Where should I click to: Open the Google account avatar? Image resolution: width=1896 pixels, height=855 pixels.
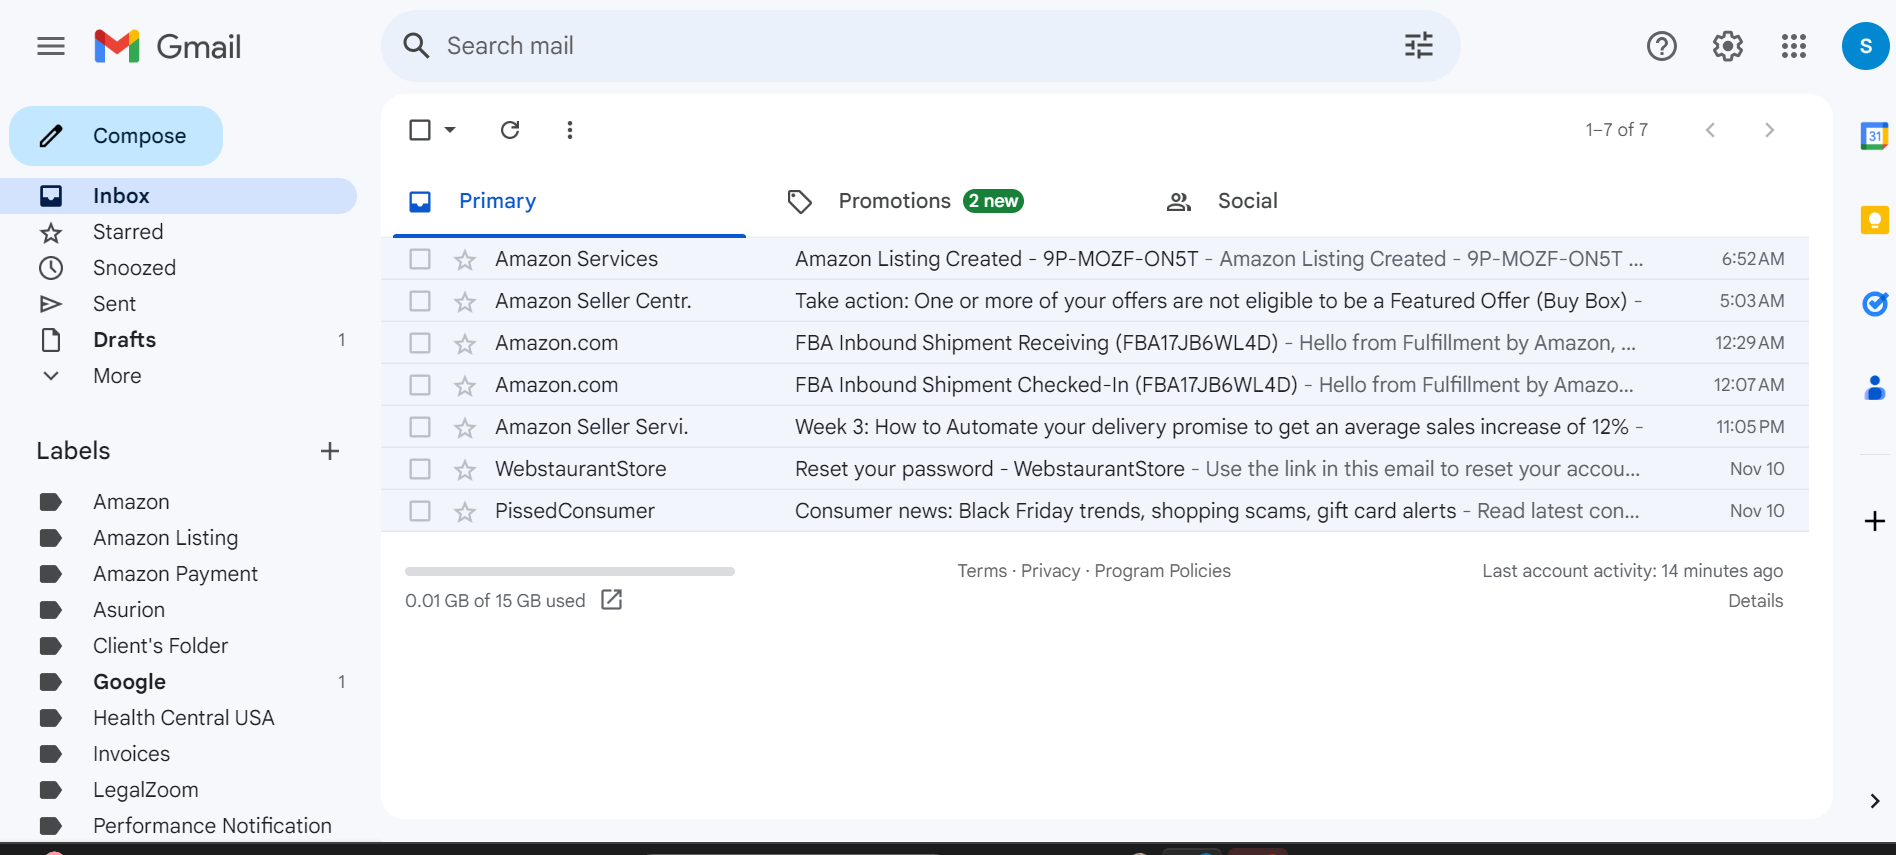[x=1865, y=46]
